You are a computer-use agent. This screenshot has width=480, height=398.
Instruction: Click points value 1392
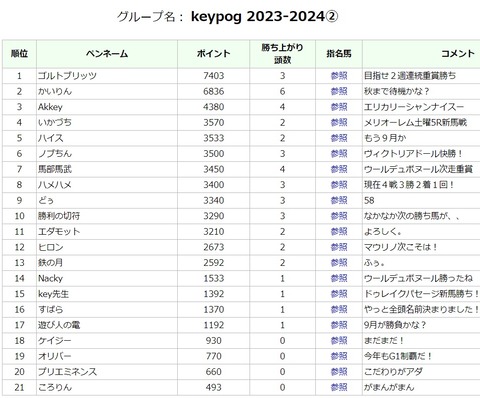[x=214, y=294]
